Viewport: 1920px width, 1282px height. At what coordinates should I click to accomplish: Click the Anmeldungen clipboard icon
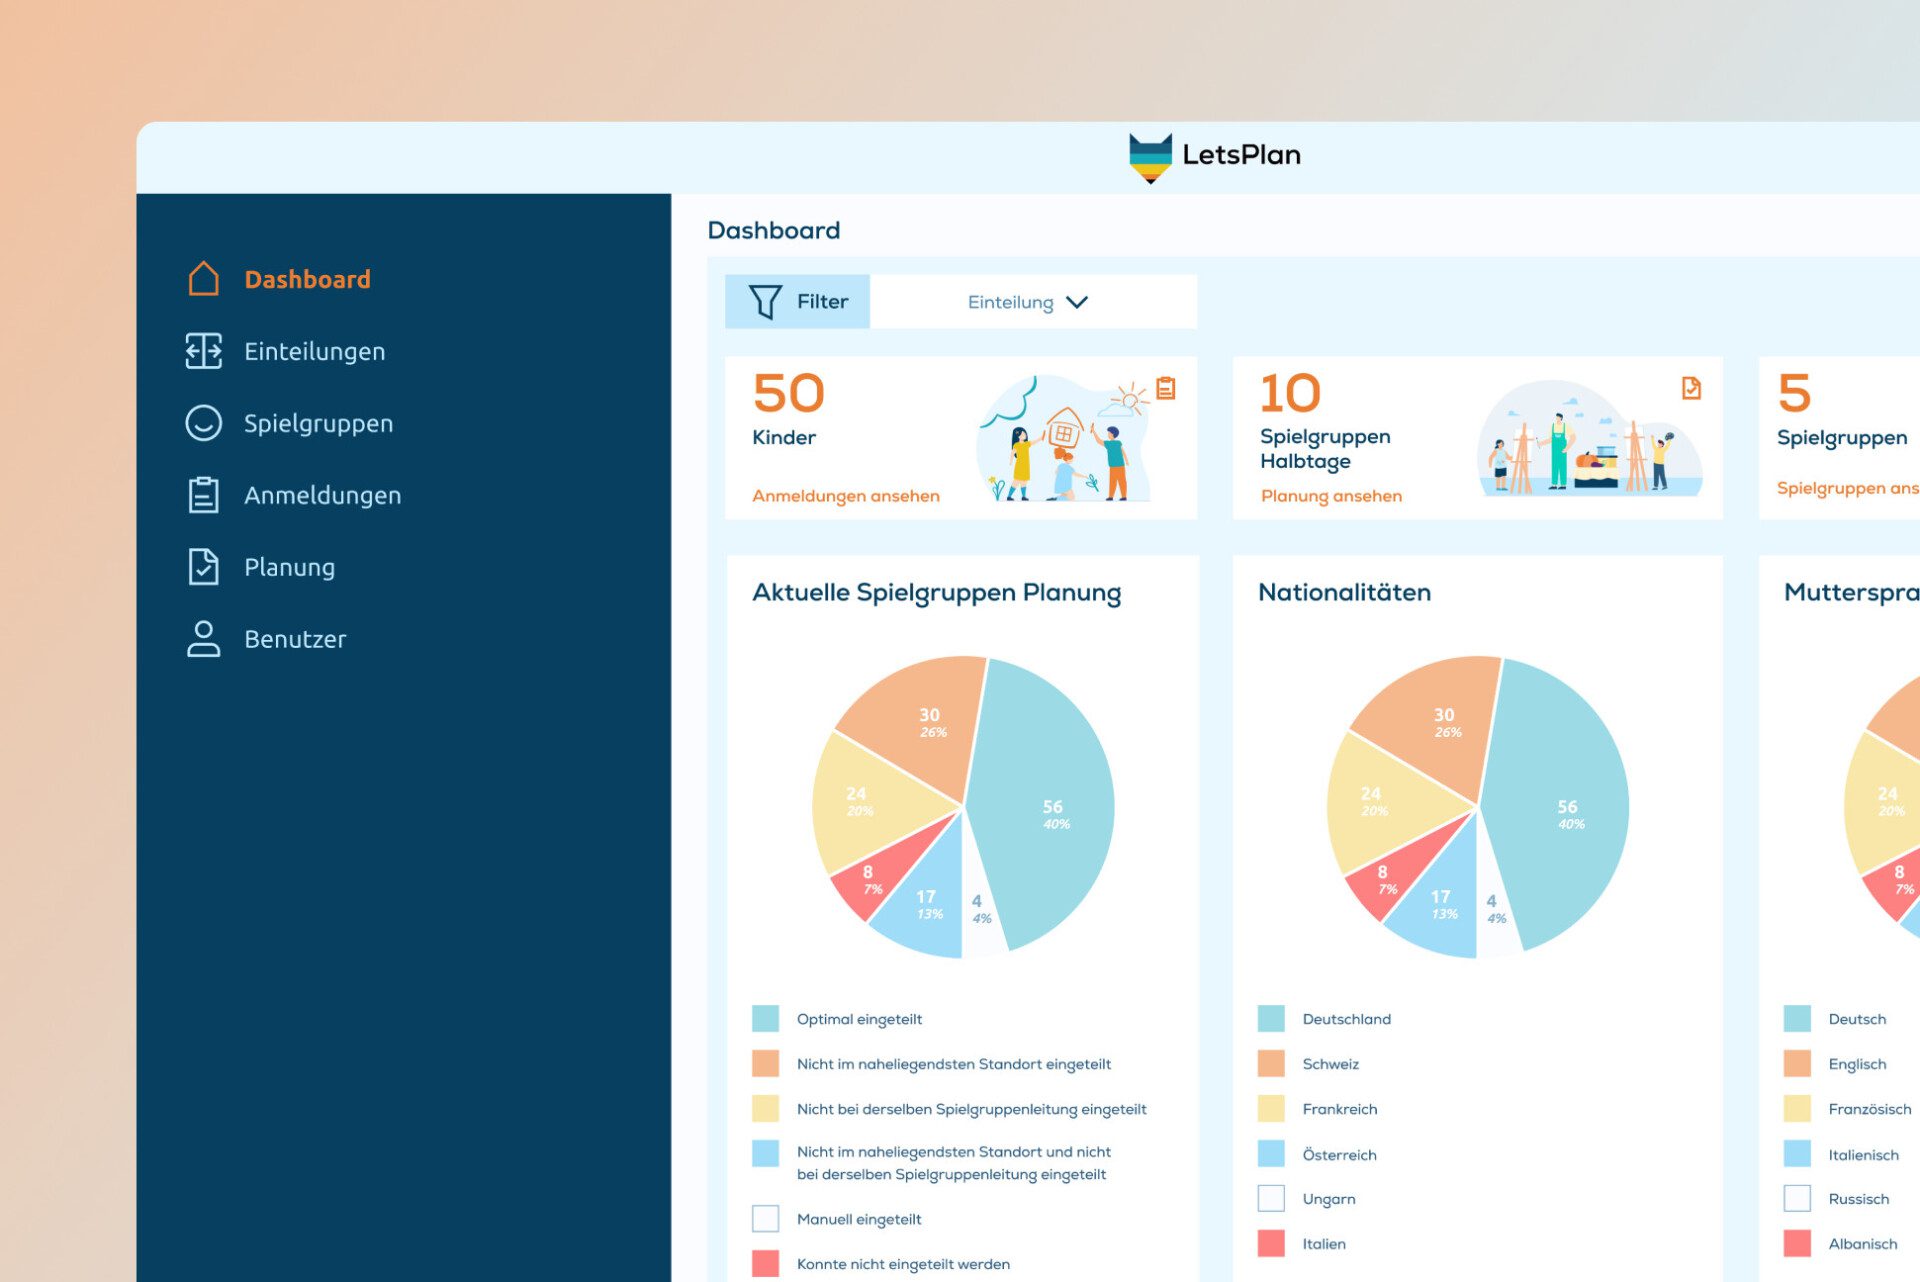coord(203,495)
